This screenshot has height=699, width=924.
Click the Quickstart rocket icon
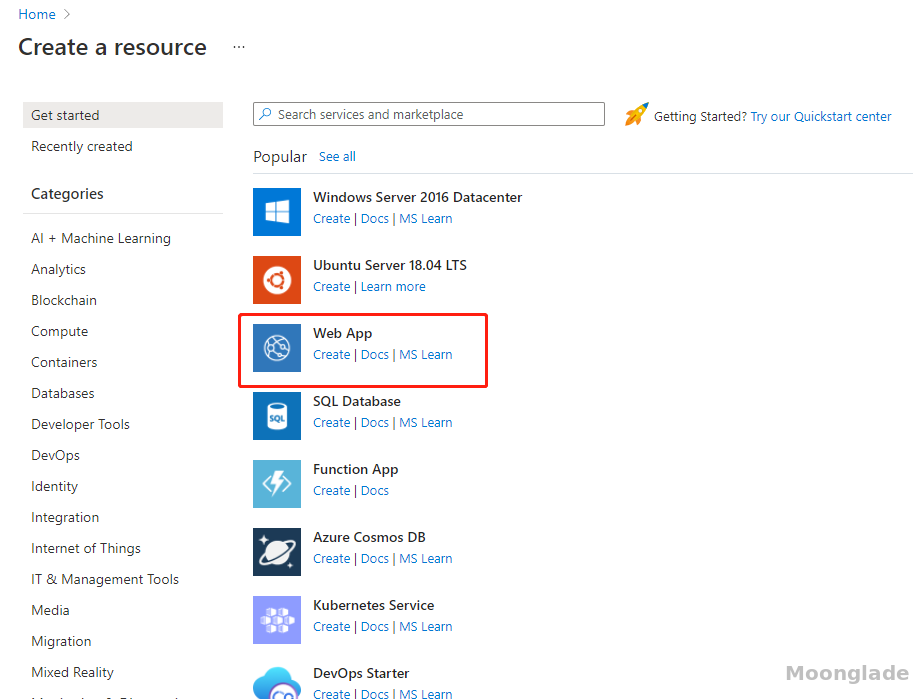point(636,114)
